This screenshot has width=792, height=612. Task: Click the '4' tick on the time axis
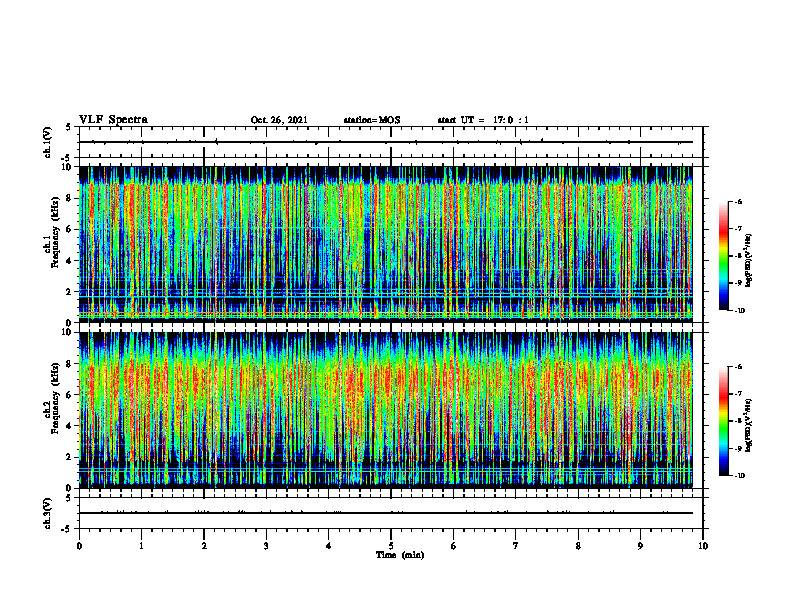pos(329,546)
